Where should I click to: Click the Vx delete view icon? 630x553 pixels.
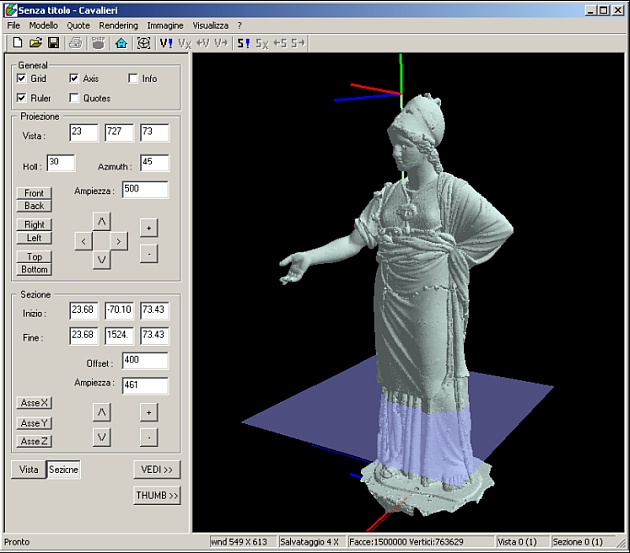184,43
